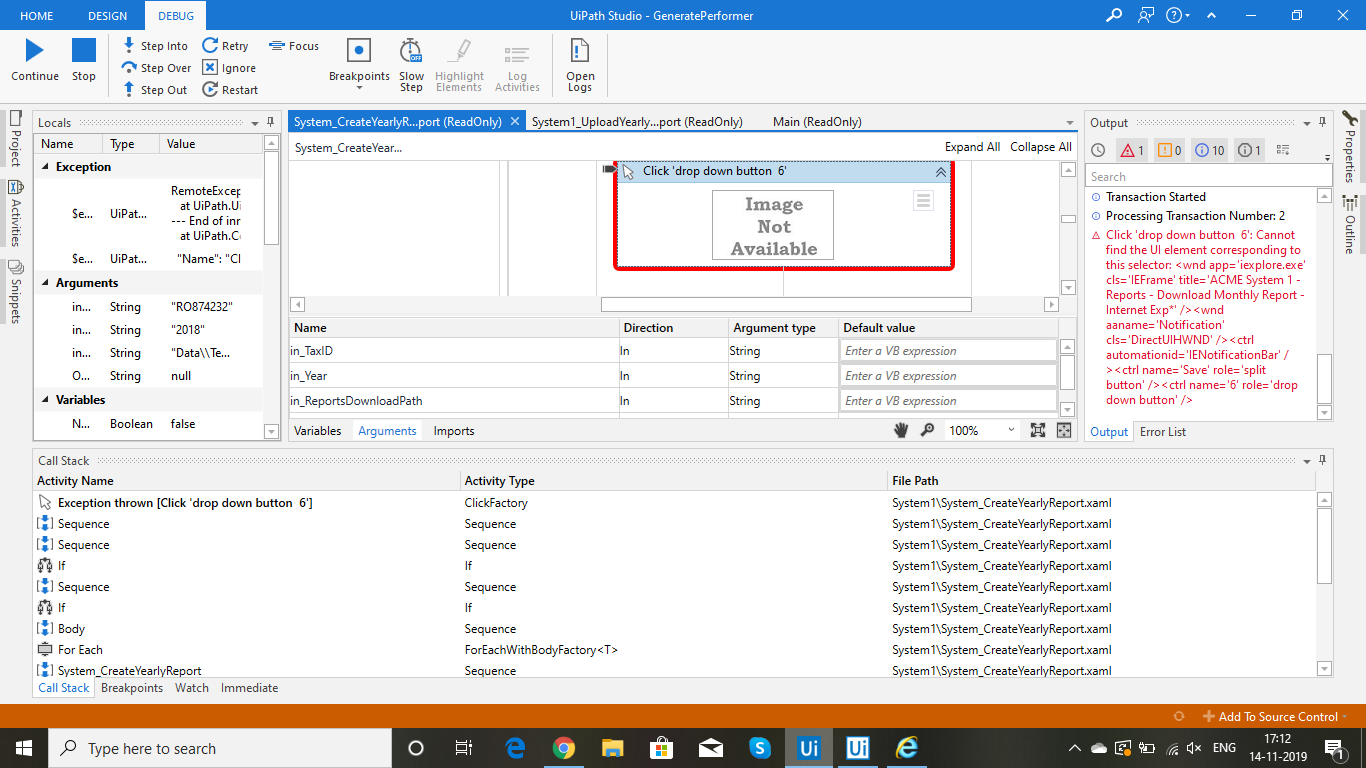Toggle the overview minimap icon
1366x768 pixels.
[x=1064, y=430]
